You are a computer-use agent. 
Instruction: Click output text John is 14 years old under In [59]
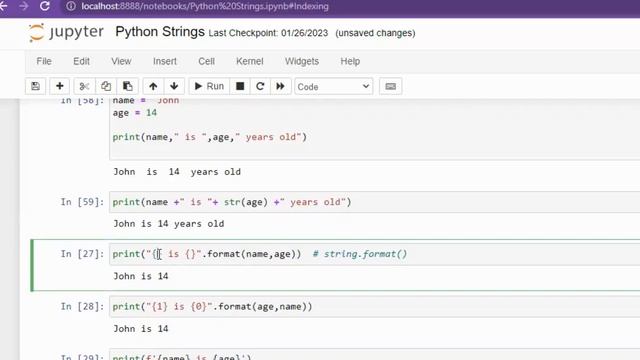click(x=169, y=224)
